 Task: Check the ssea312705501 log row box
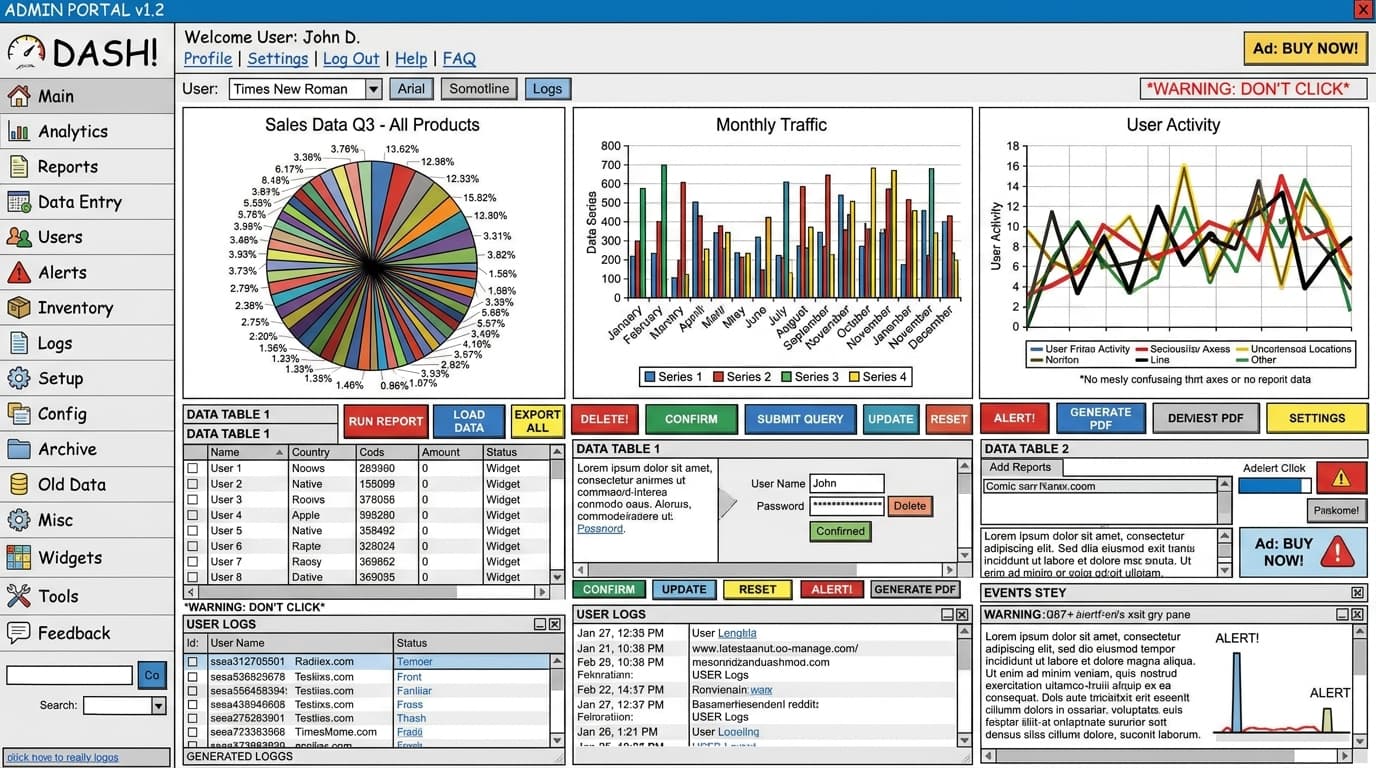tap(193, 662)
